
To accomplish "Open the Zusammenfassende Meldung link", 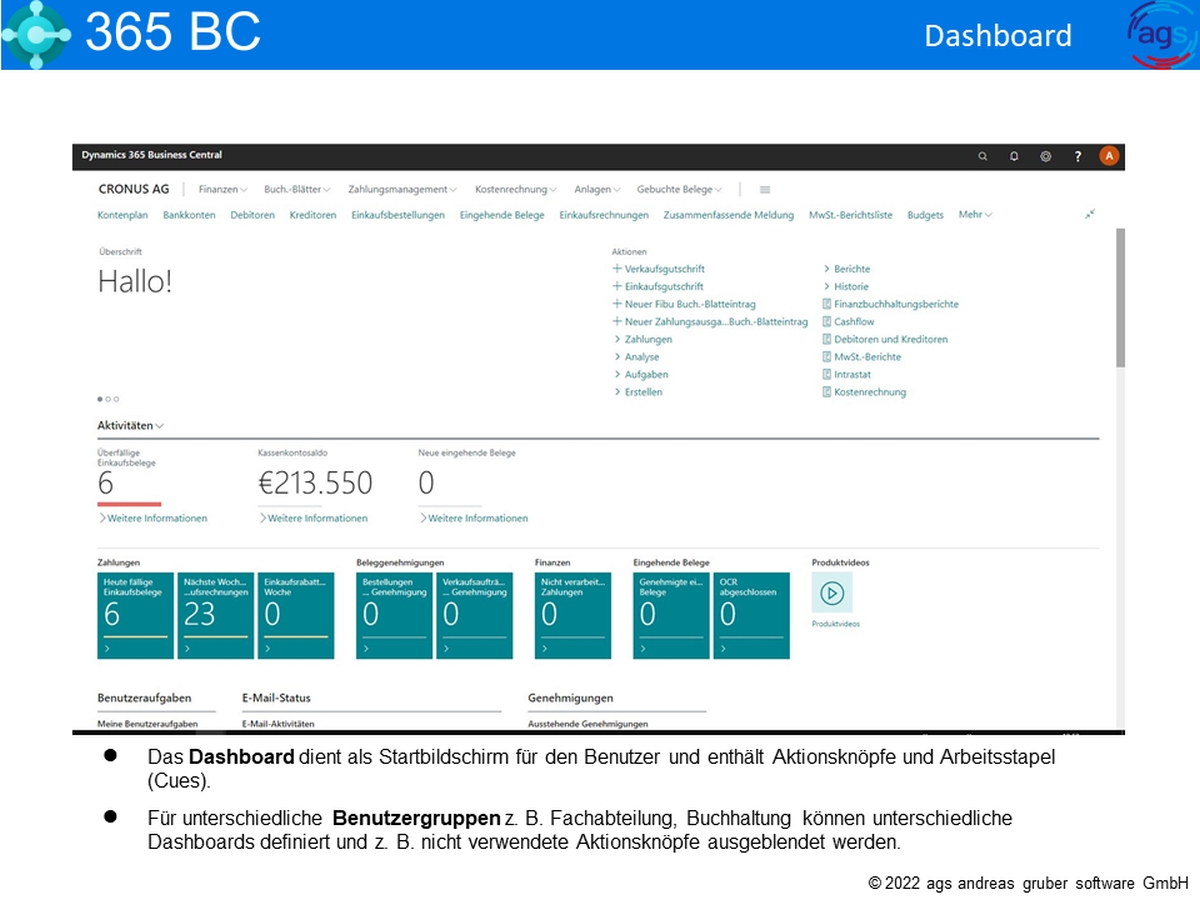I will coord(728,215).
